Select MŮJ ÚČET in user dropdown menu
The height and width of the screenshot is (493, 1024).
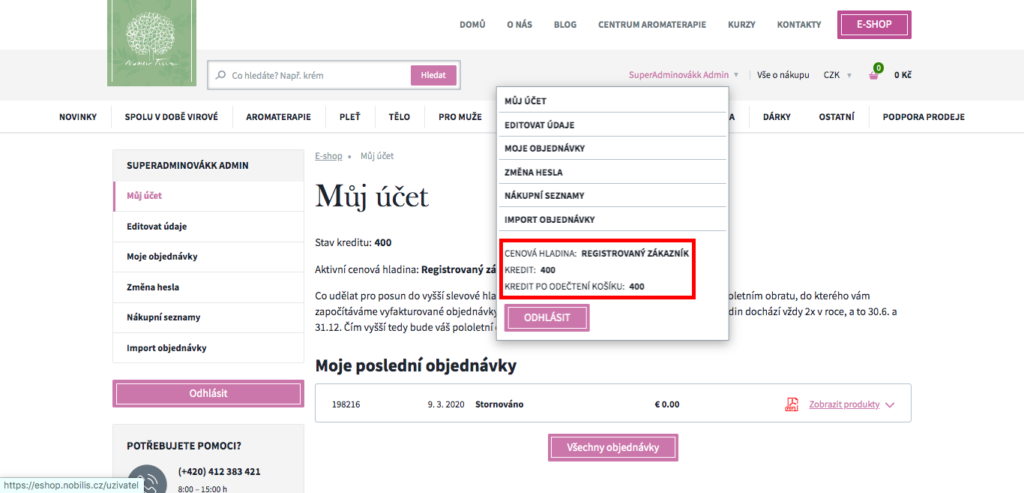613,101
